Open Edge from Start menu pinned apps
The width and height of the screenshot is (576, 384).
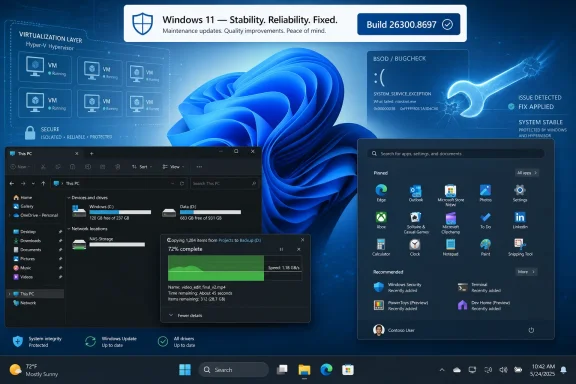pos(381,193)
